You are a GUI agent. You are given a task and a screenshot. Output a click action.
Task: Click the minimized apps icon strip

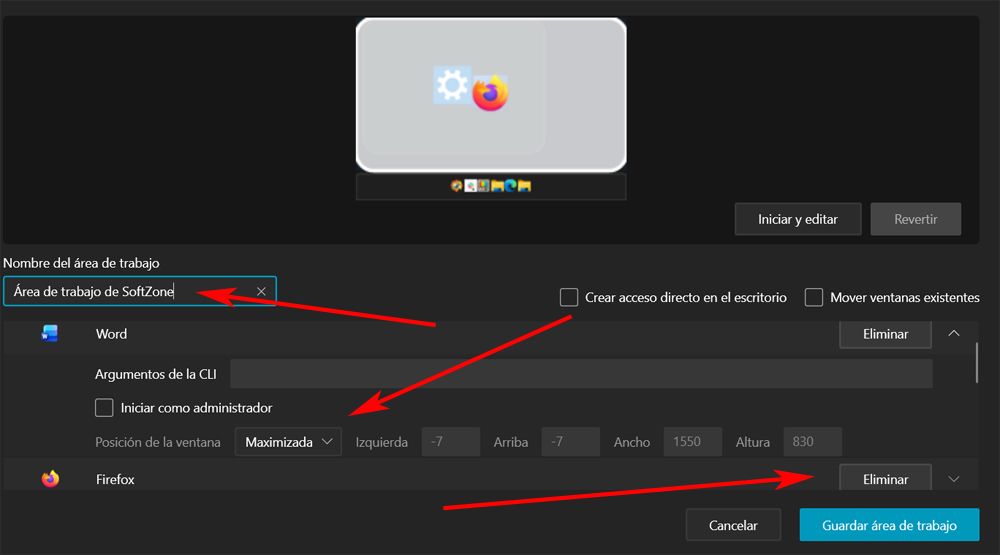pos(491,186)
